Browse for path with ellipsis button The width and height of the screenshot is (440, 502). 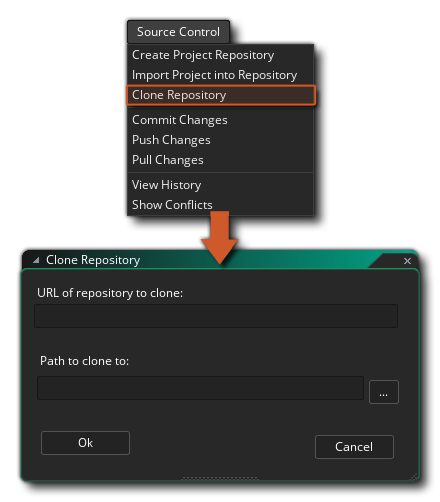click(x=384, y=392)
